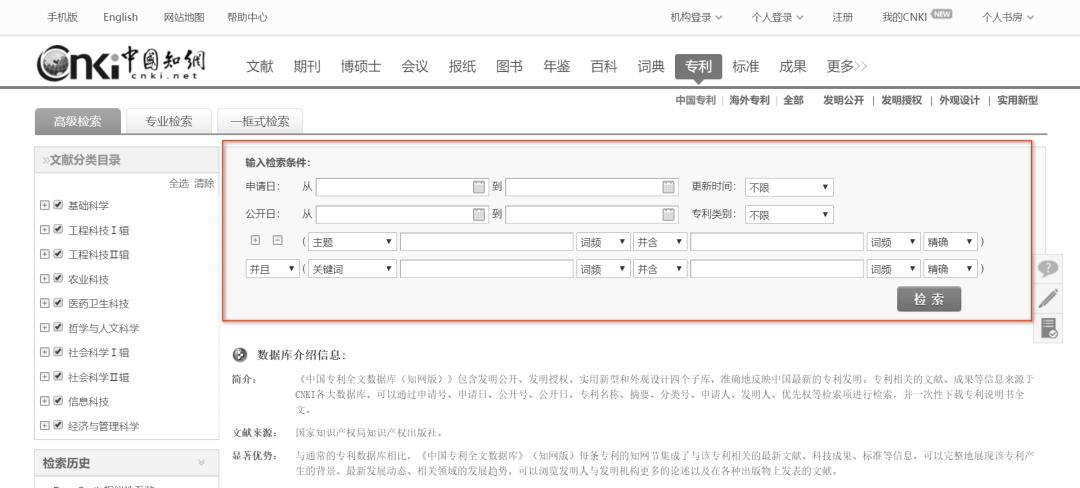Click the pencil feedback side icon
Viewport: 1080px width, 488px height.
click(x=1048, y=298)
